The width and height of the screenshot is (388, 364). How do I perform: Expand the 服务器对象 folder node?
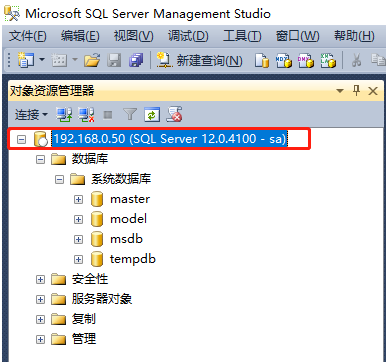(40, 299)
